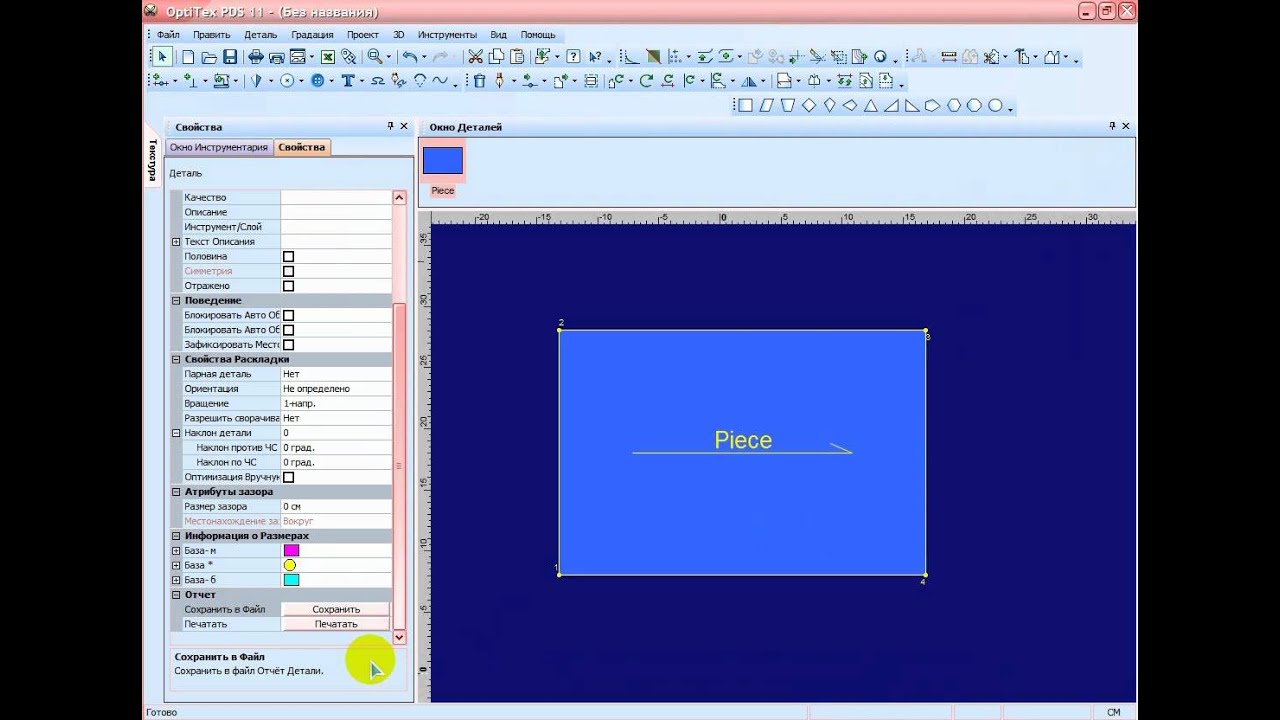Click the blue button tool icon
The image size is (1280, 720).
pos(317,81)
